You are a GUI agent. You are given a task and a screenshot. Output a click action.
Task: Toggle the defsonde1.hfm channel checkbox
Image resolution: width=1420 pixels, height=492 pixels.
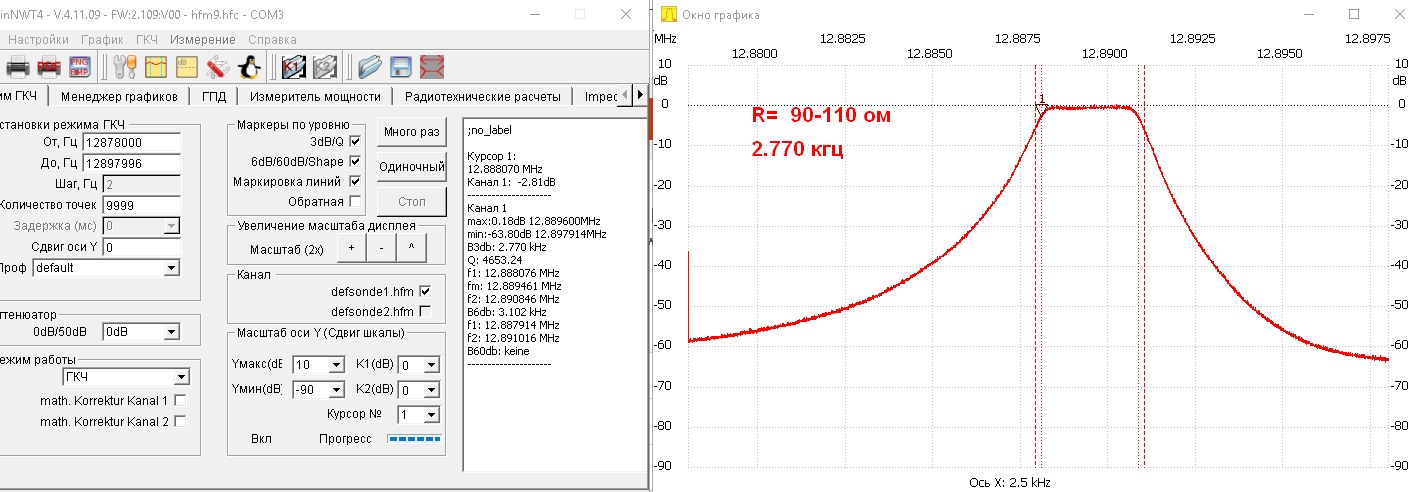[425, 291]
